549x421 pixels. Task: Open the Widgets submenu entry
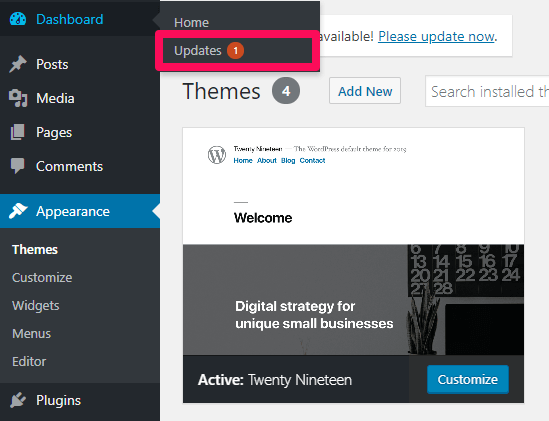point(35,305)
